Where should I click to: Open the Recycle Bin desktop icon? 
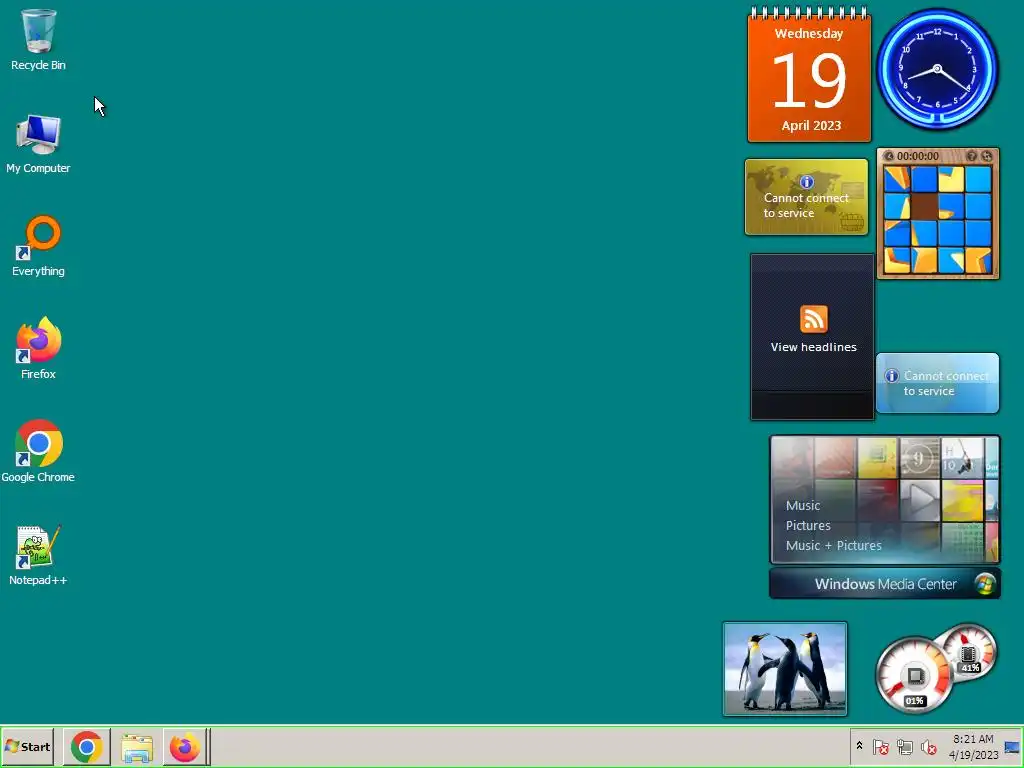pyautogui.click(x=38, y=39)
